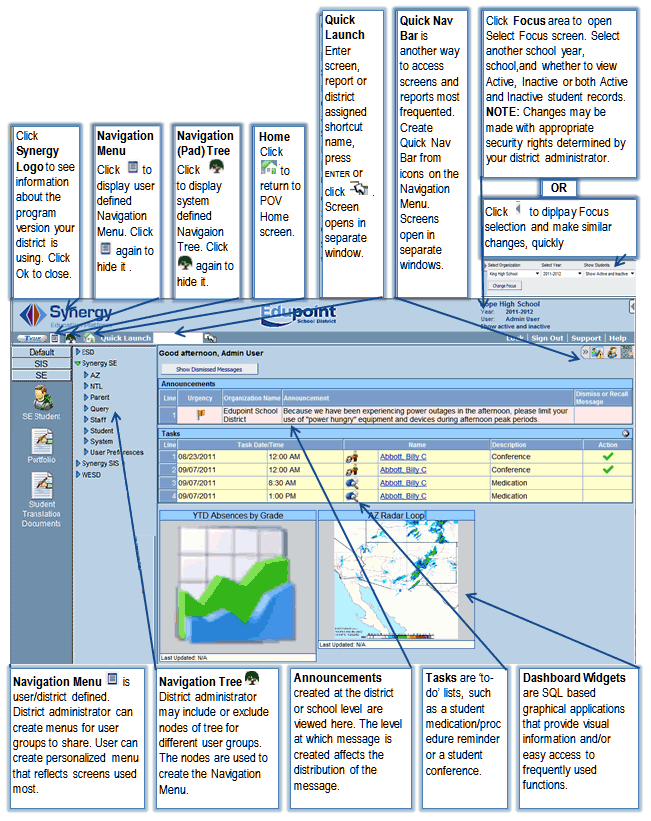
Task: Expand the WESD tree node
Action: [78, 474]
